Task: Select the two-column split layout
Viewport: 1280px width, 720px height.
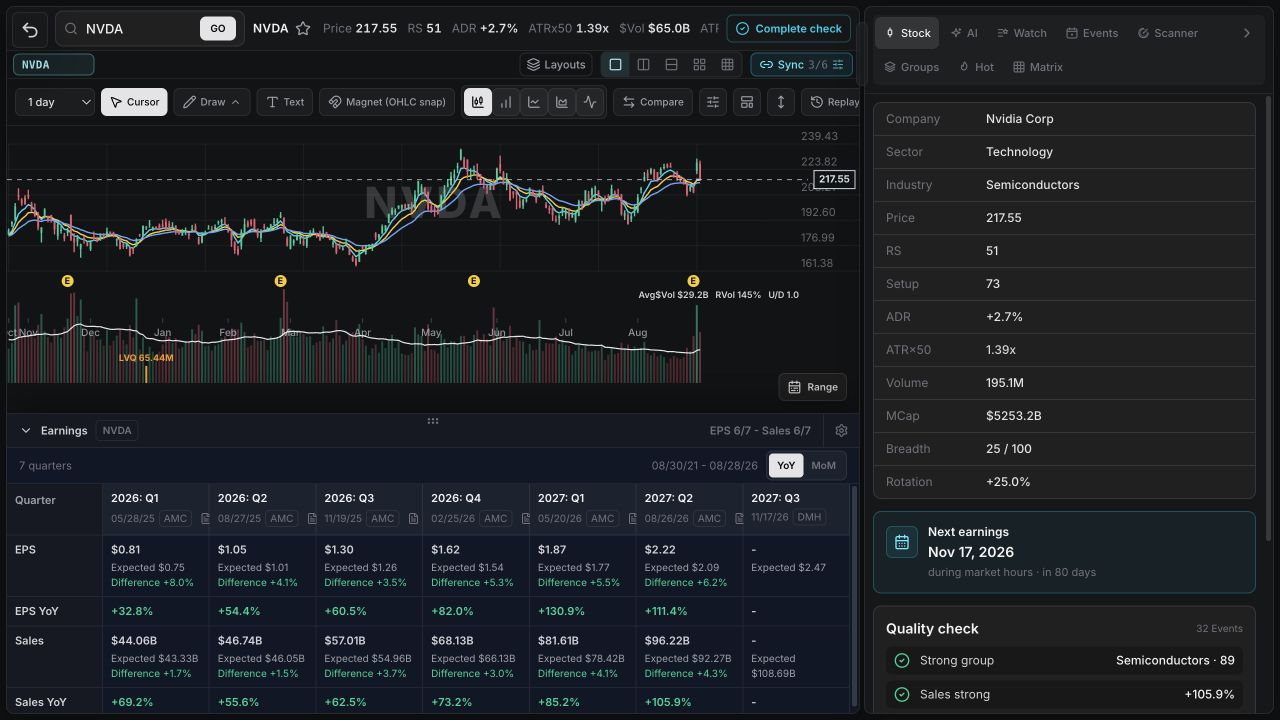Action: pyautogui.click(x=644, y=64)
